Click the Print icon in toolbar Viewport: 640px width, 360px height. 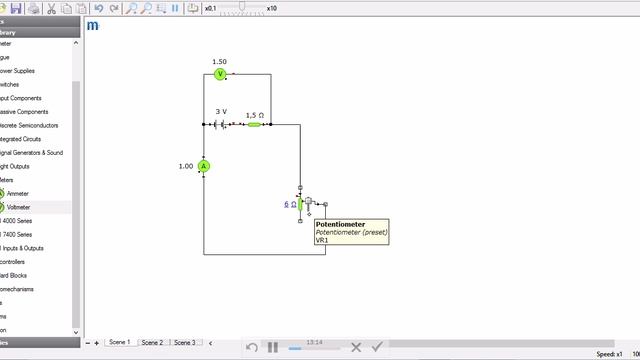34,8
